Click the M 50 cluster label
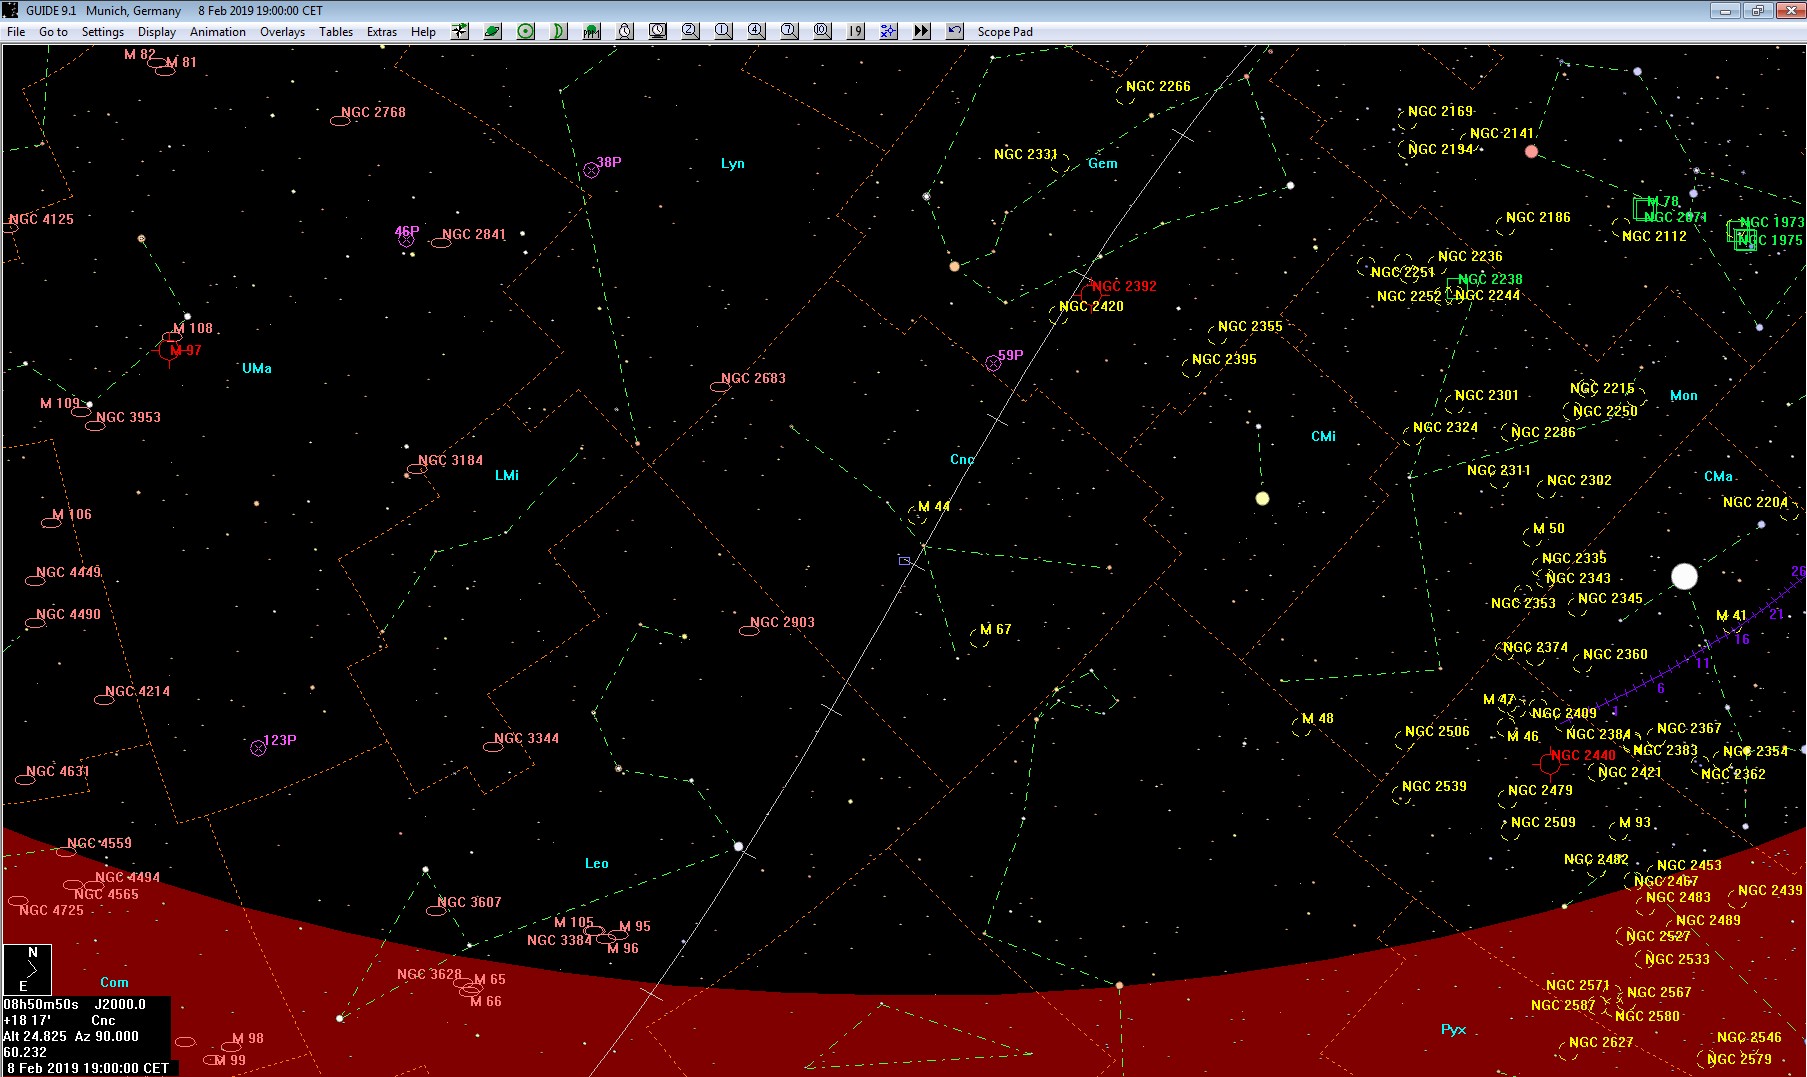 [x=1549, y=528]
